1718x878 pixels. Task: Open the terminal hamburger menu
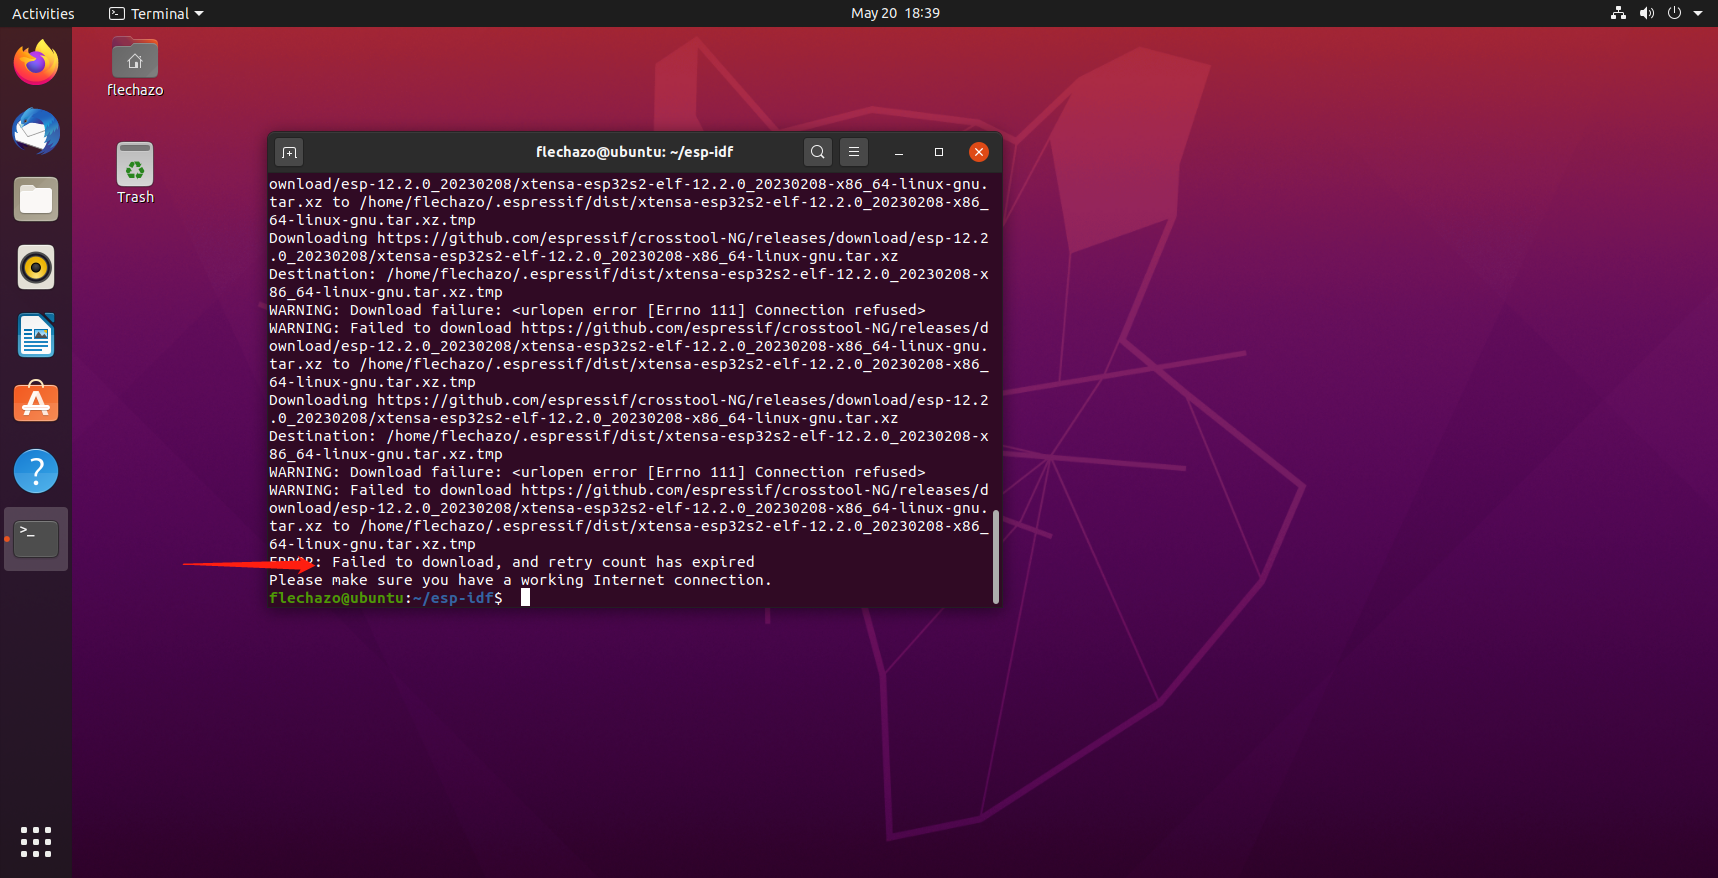click(854, 152)
